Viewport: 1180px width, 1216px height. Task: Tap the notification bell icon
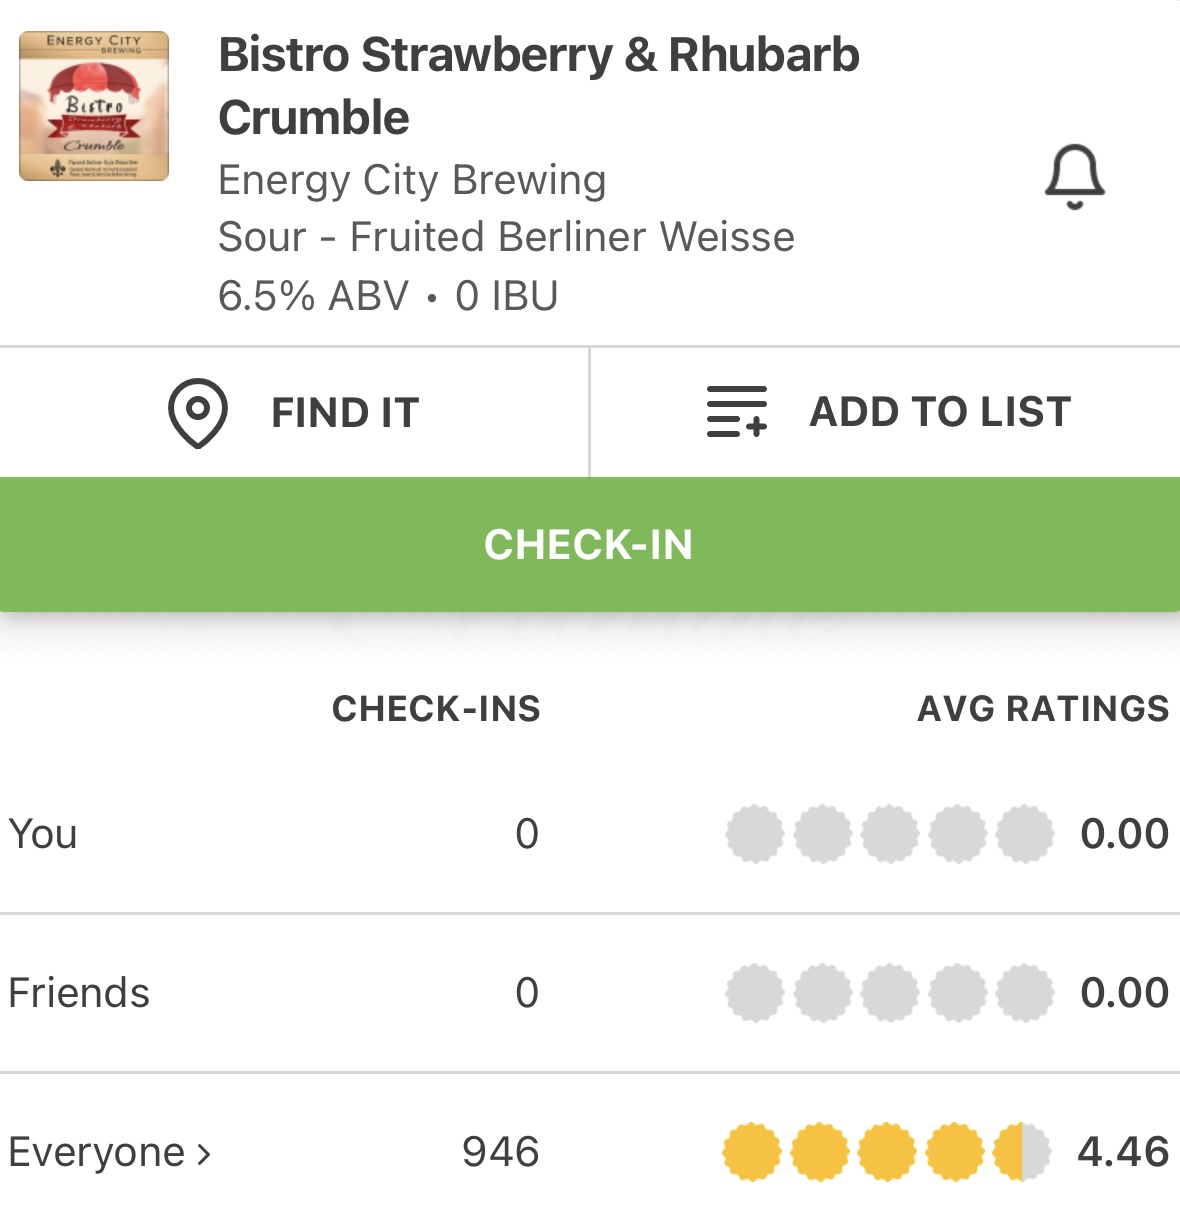(x=1074, y=177)
